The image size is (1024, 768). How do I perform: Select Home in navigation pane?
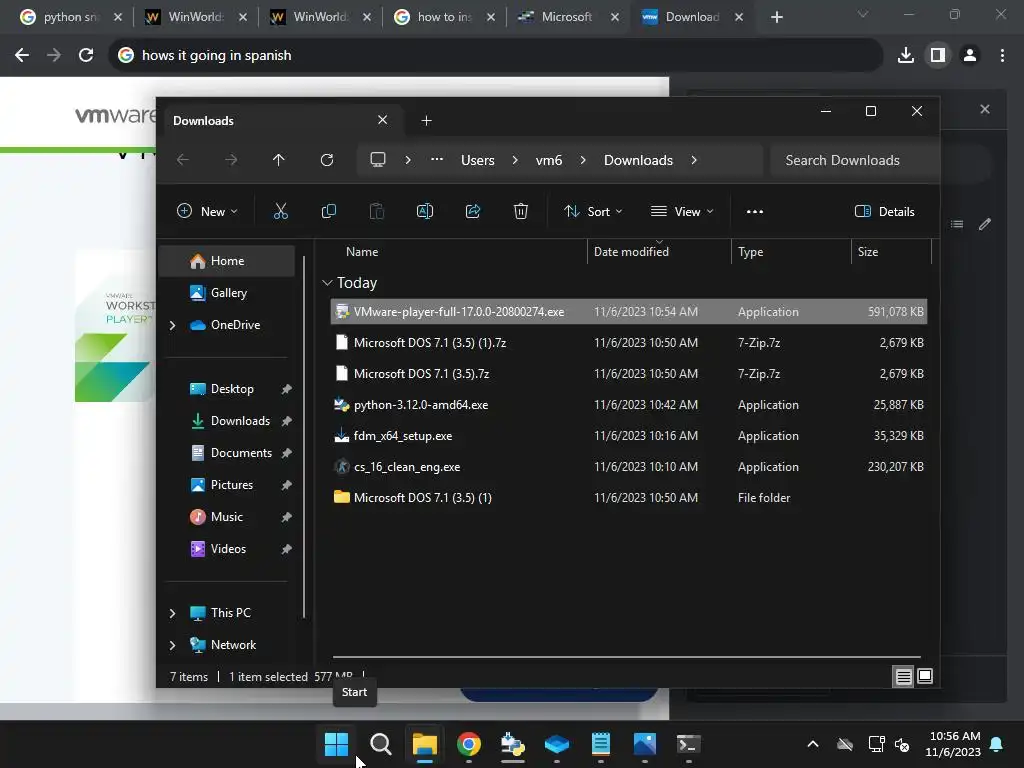coord(227,261)
